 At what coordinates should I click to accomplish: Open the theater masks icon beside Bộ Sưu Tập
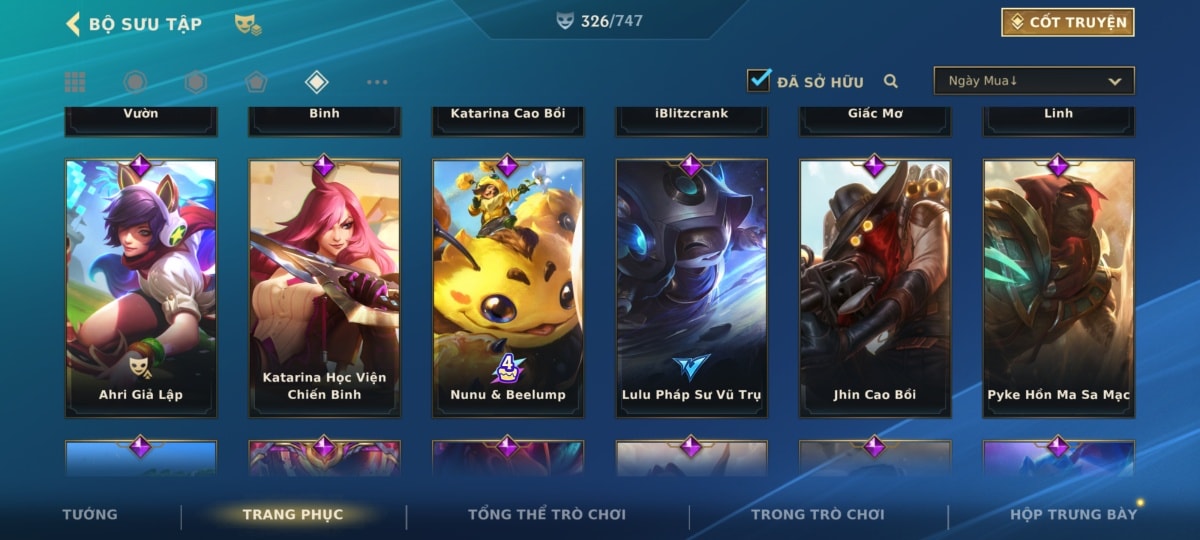(248, 24)
